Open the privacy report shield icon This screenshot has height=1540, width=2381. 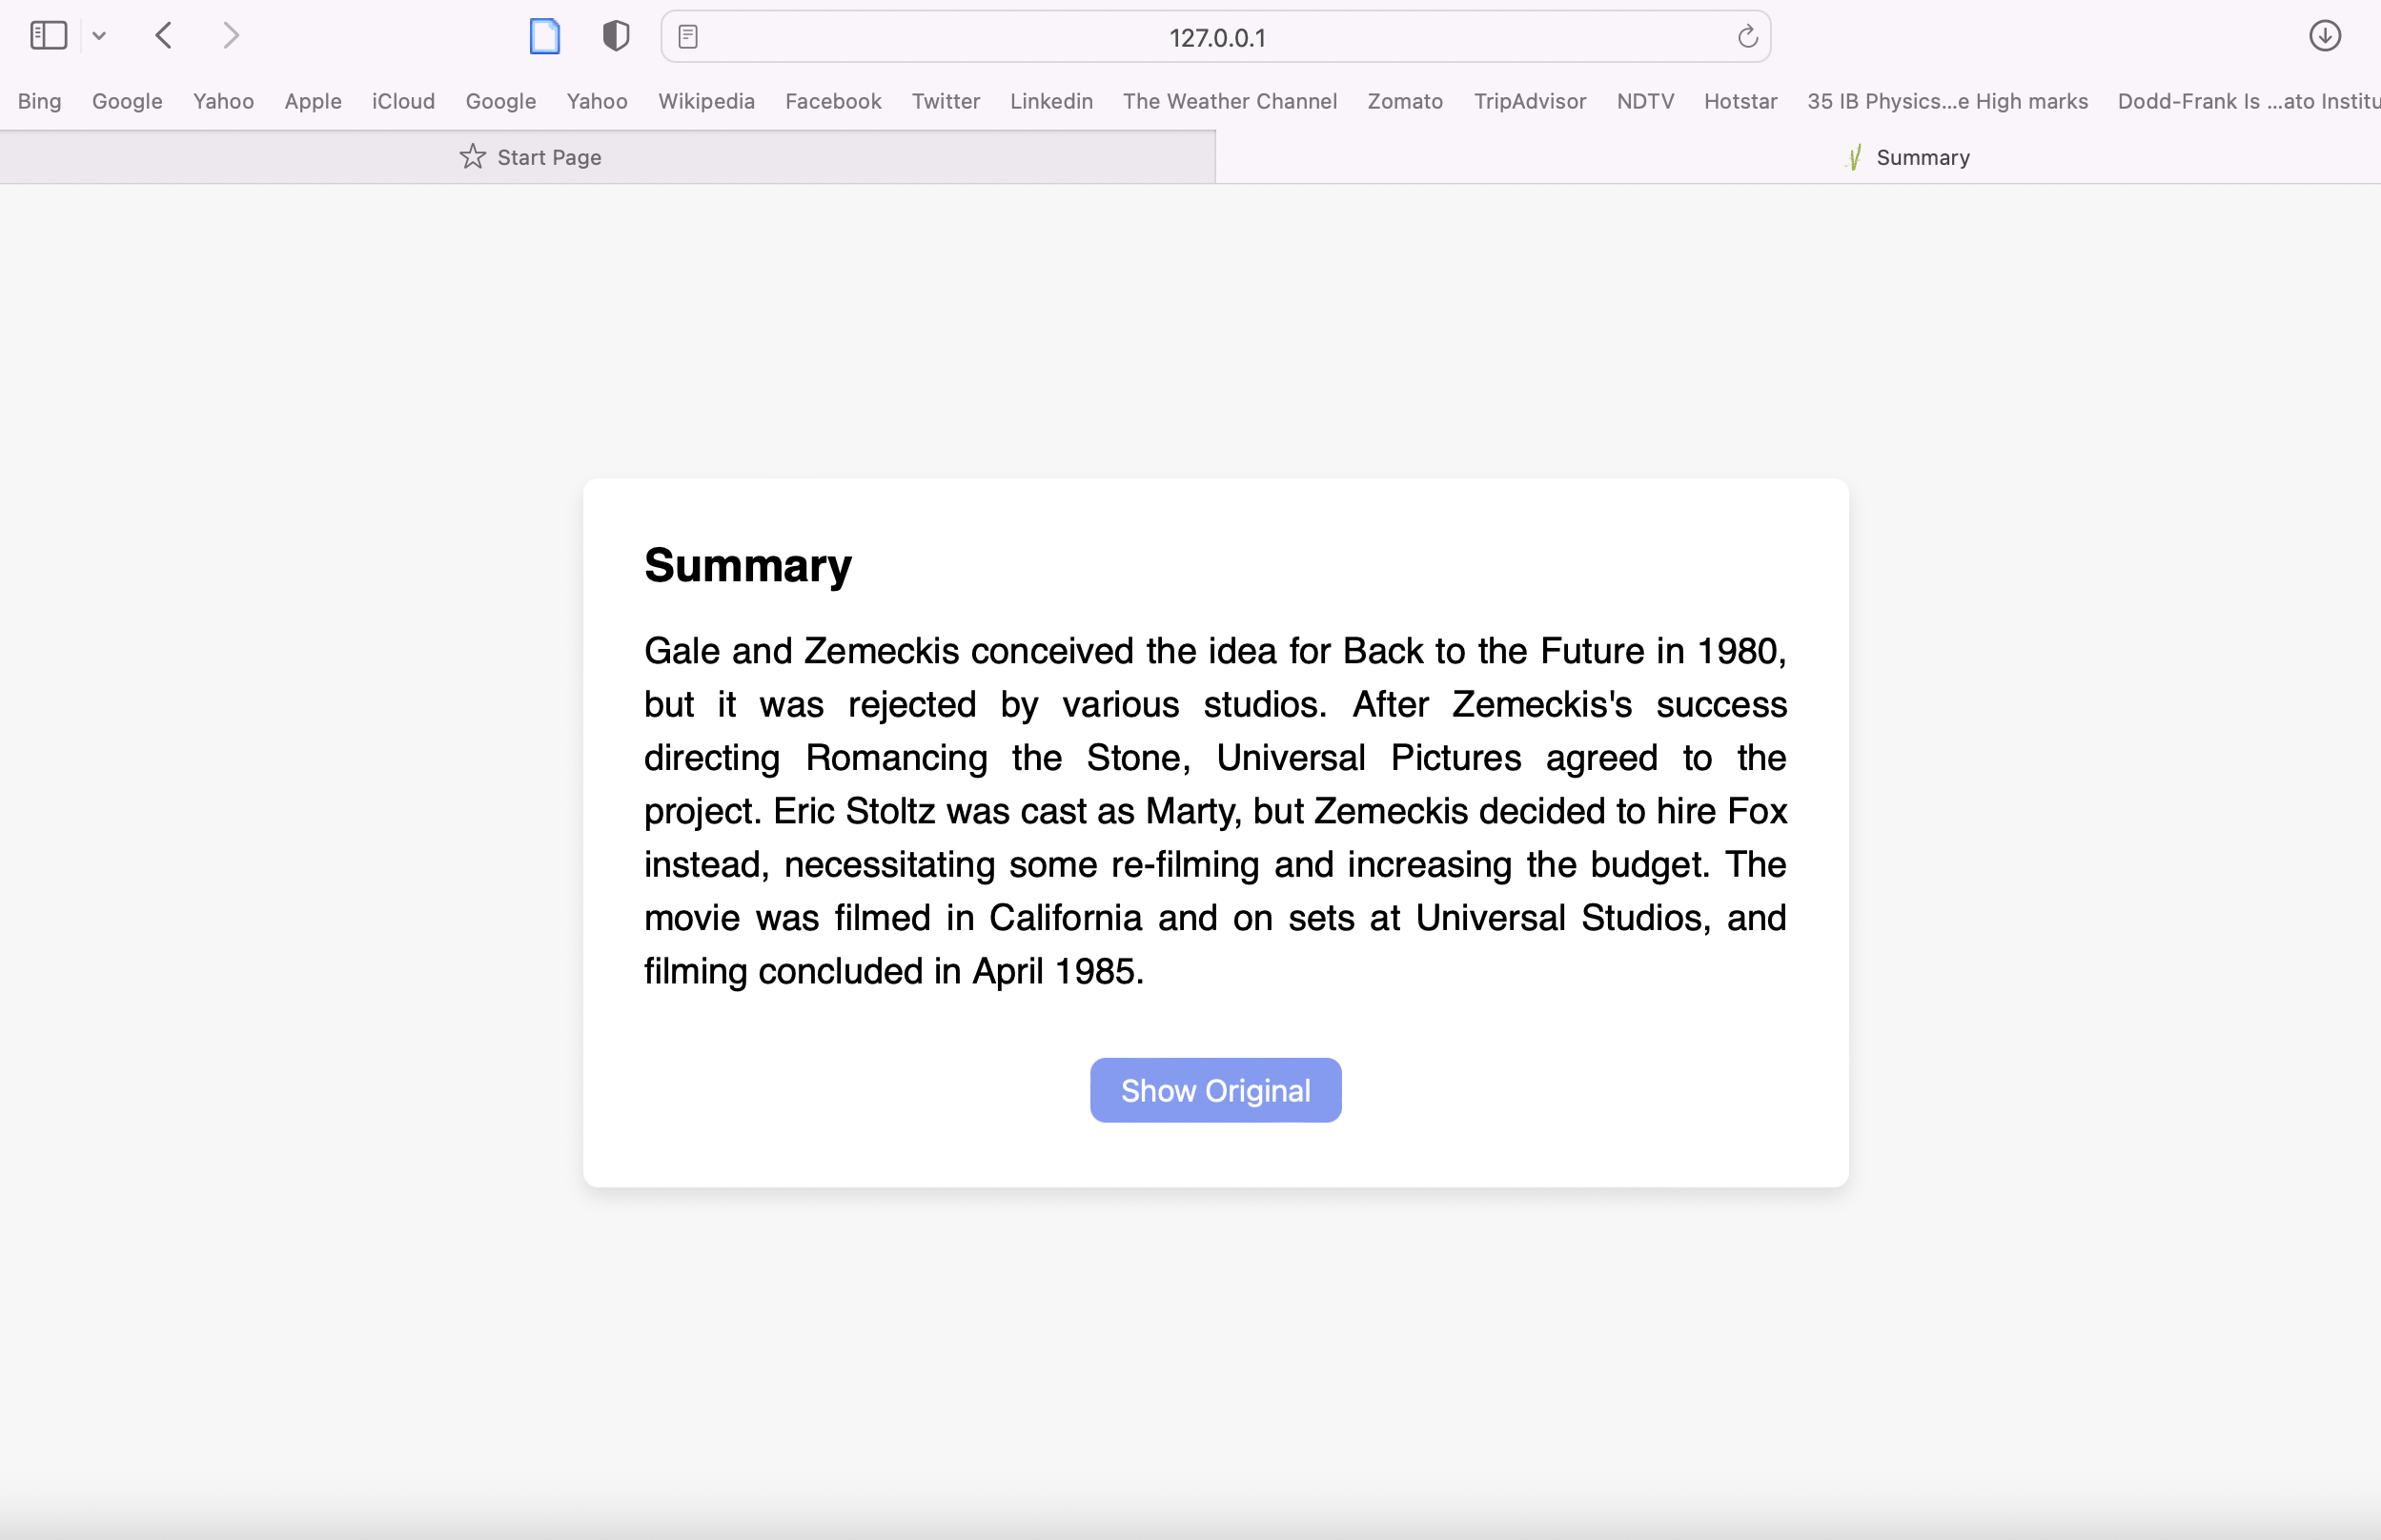pos(616,36)
